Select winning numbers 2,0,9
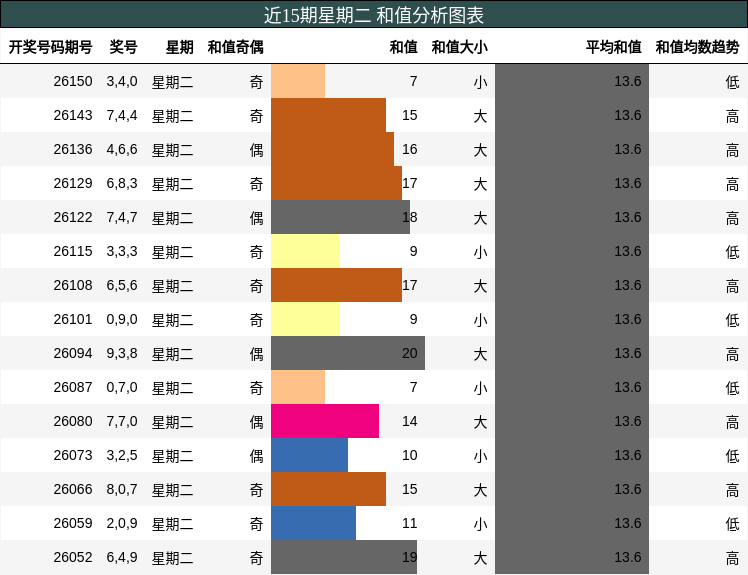The image size is (748, 575). [122, 523]
